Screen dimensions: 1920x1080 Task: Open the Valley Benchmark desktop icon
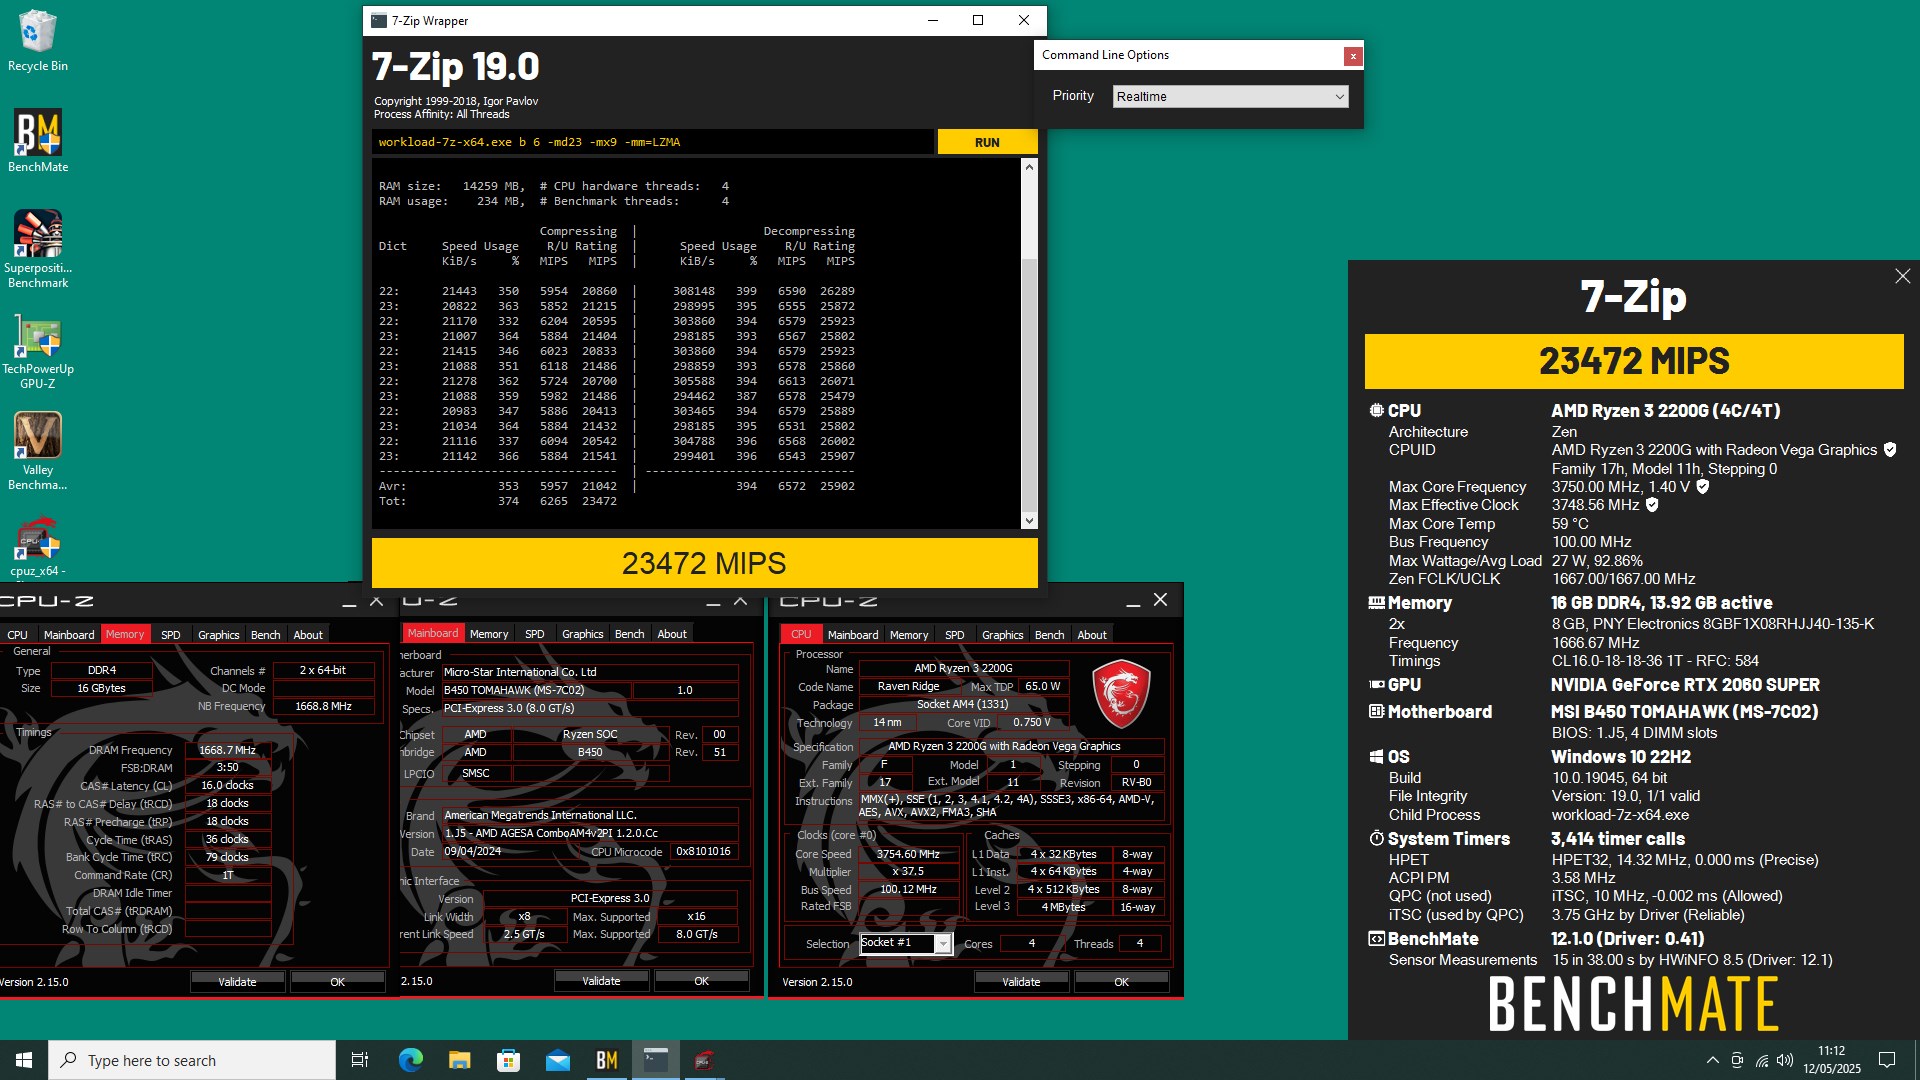38,451
